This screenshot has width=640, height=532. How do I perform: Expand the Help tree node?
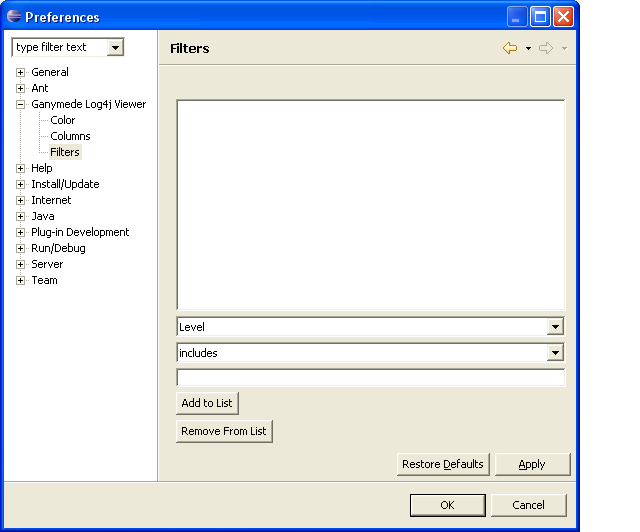[x=20, y=169]
